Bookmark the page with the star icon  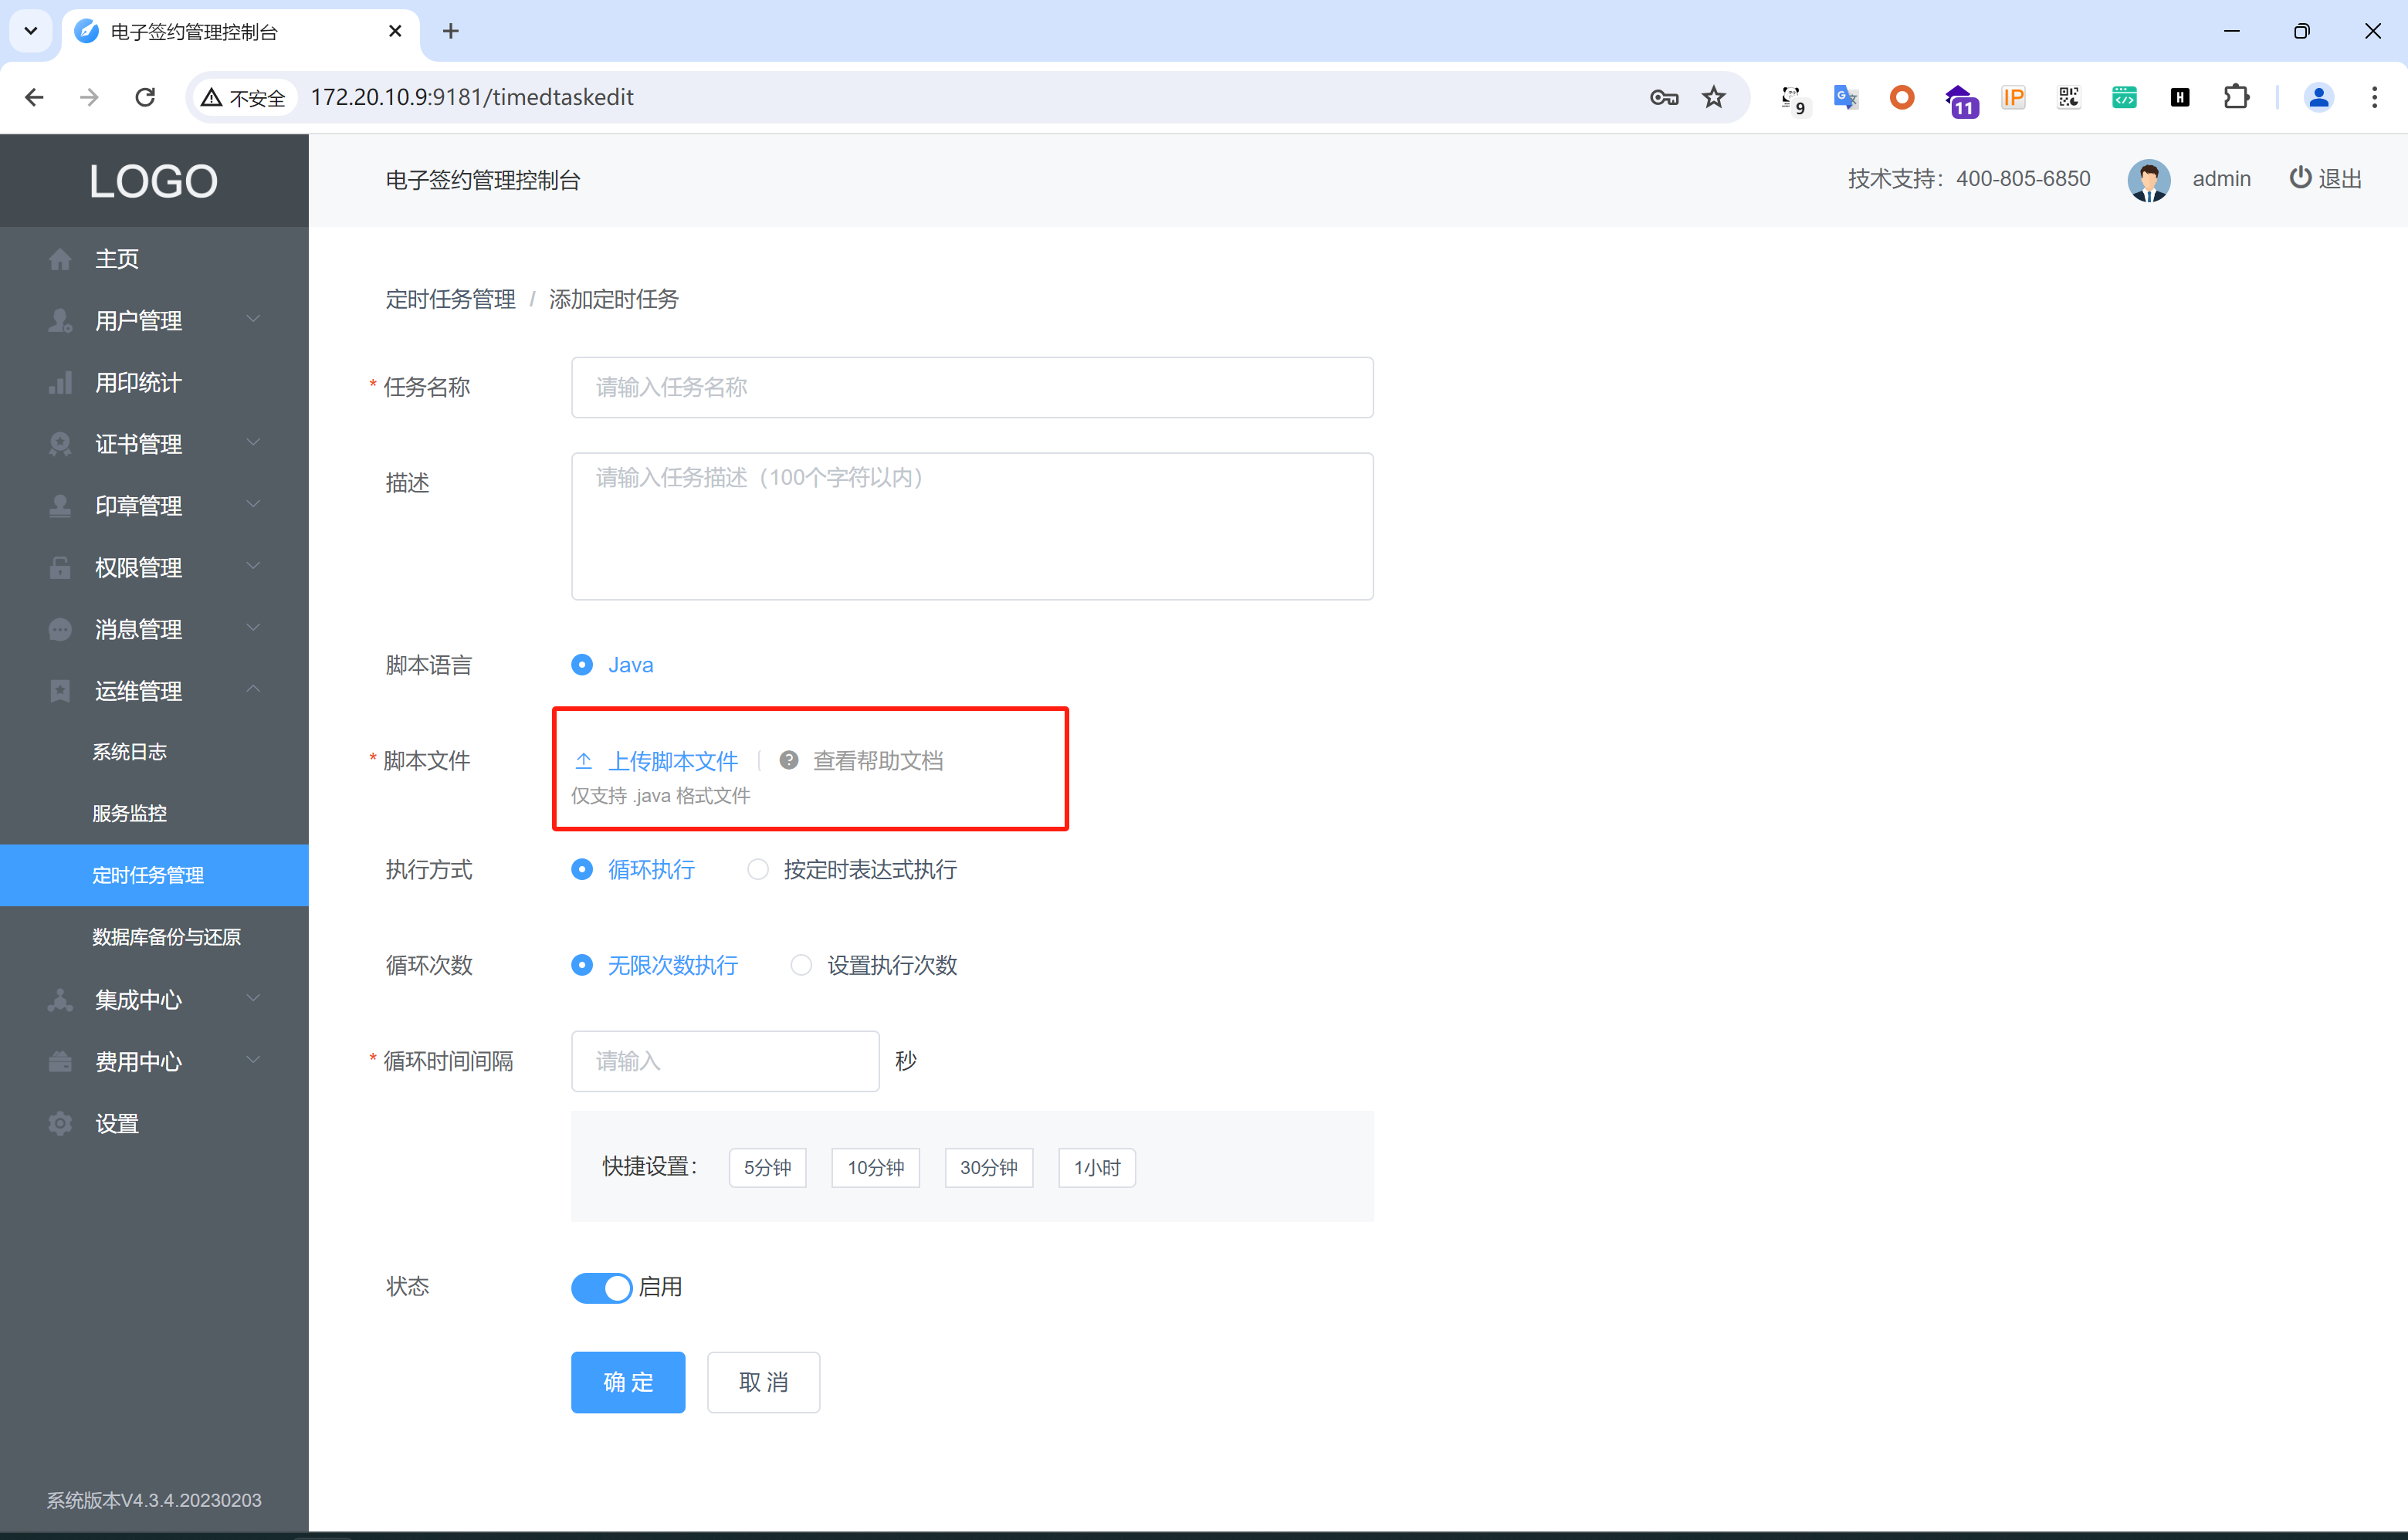1714,97
